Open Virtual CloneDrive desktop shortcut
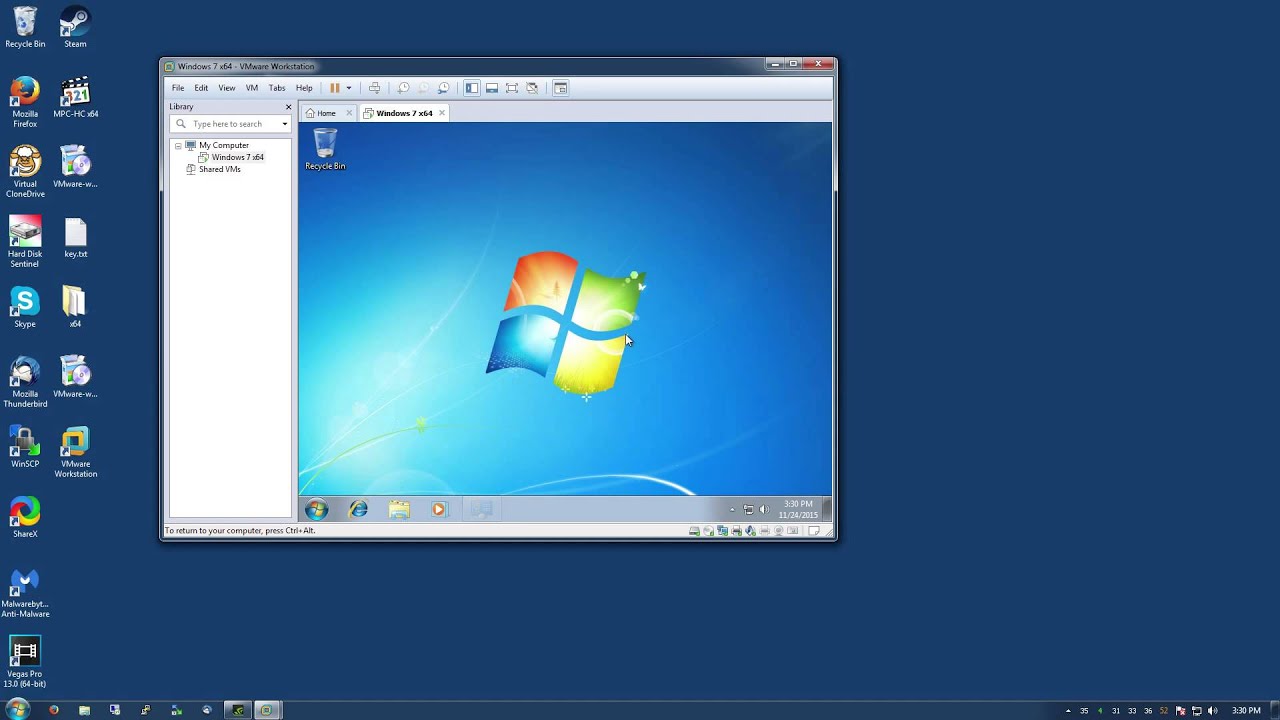The width and height of the screenshot is (1280, 720). [x=25, y=172]
